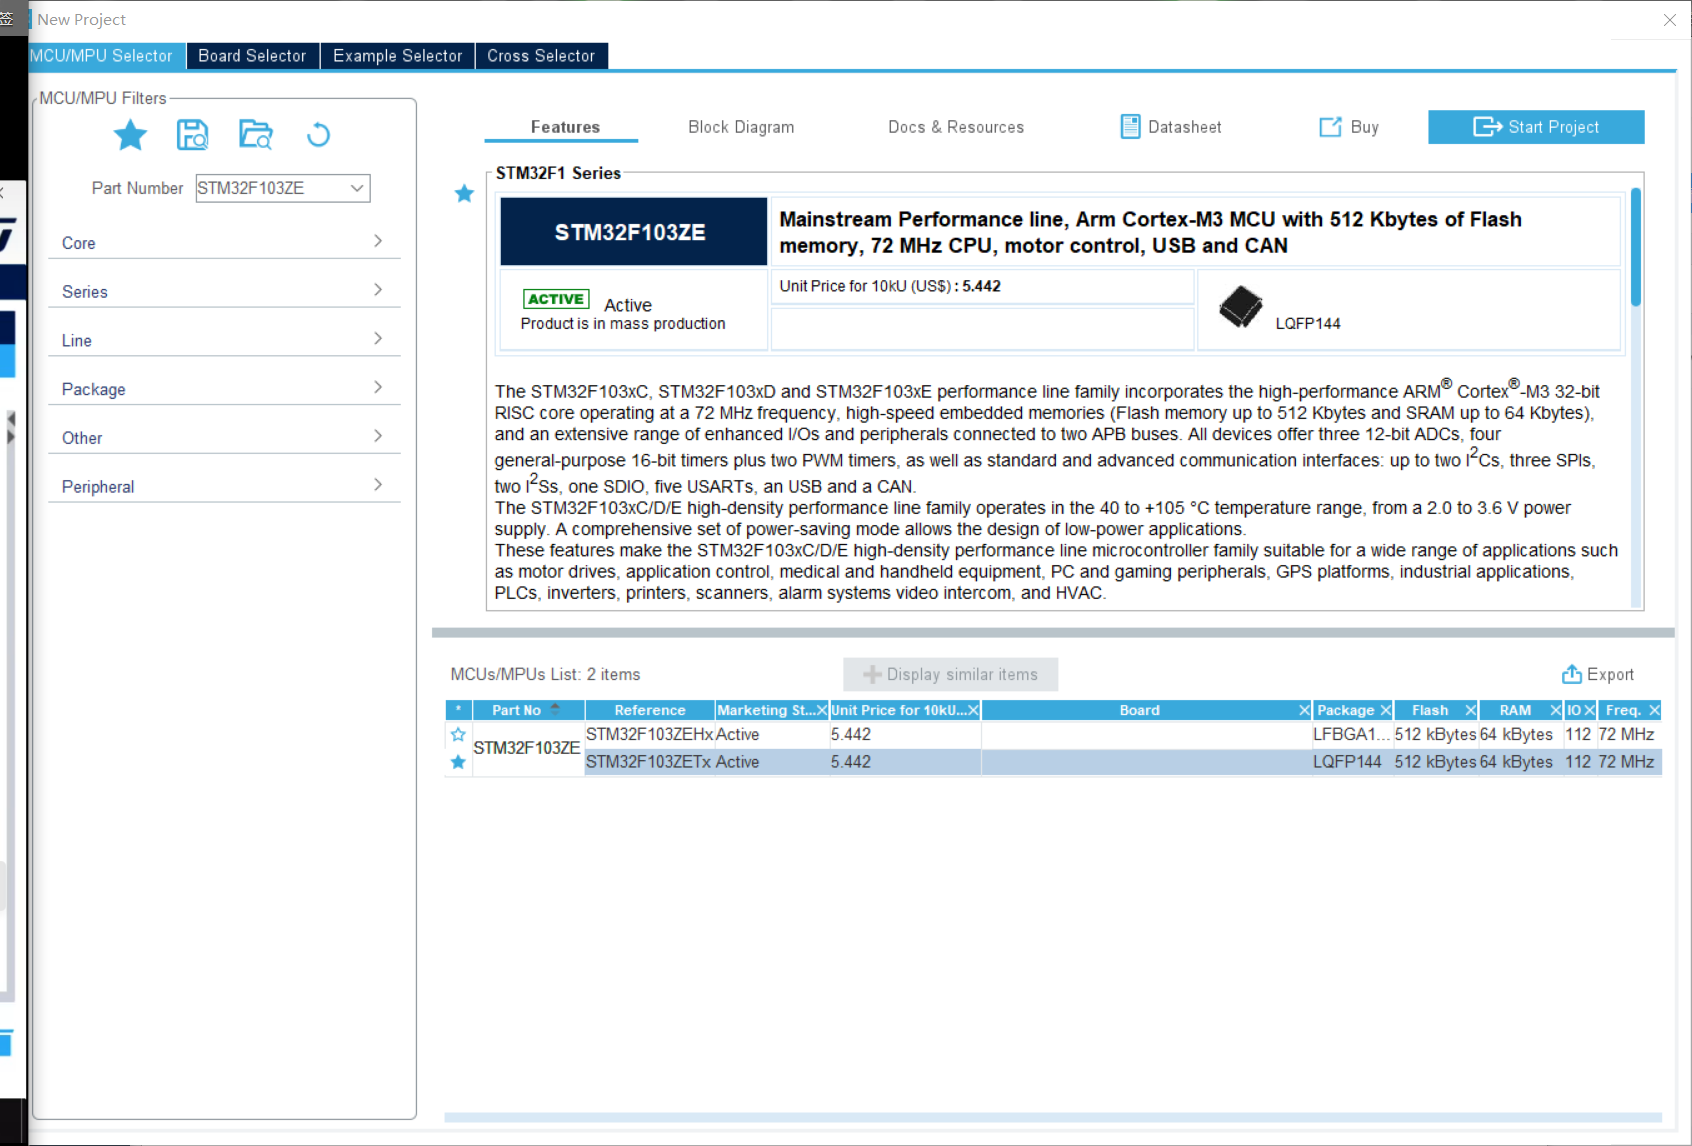
Task: Open the Block Diagram tab
Action: tap(741, 127)
